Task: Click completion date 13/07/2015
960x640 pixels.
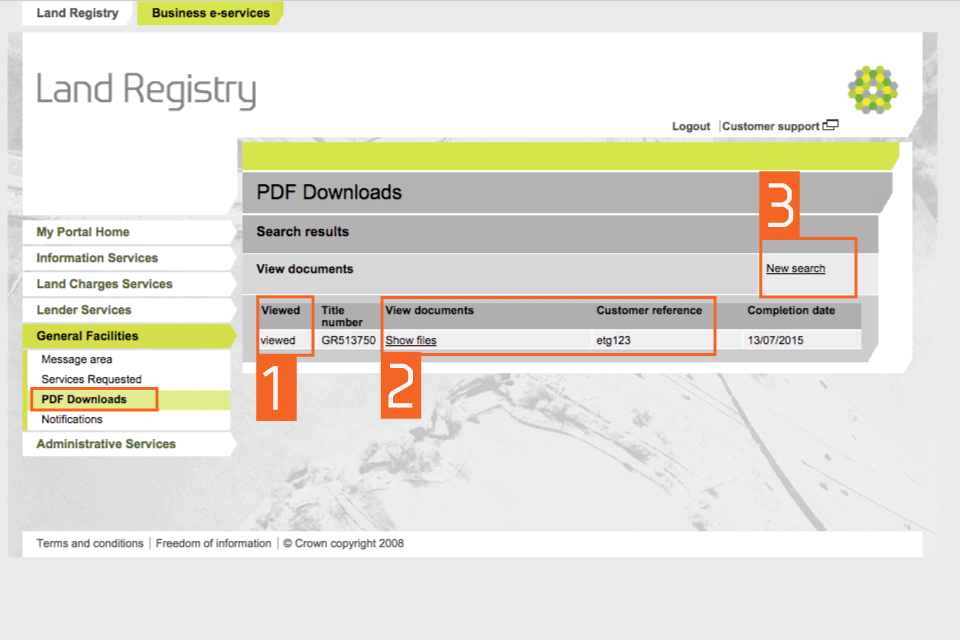Action: coord(775,340)
